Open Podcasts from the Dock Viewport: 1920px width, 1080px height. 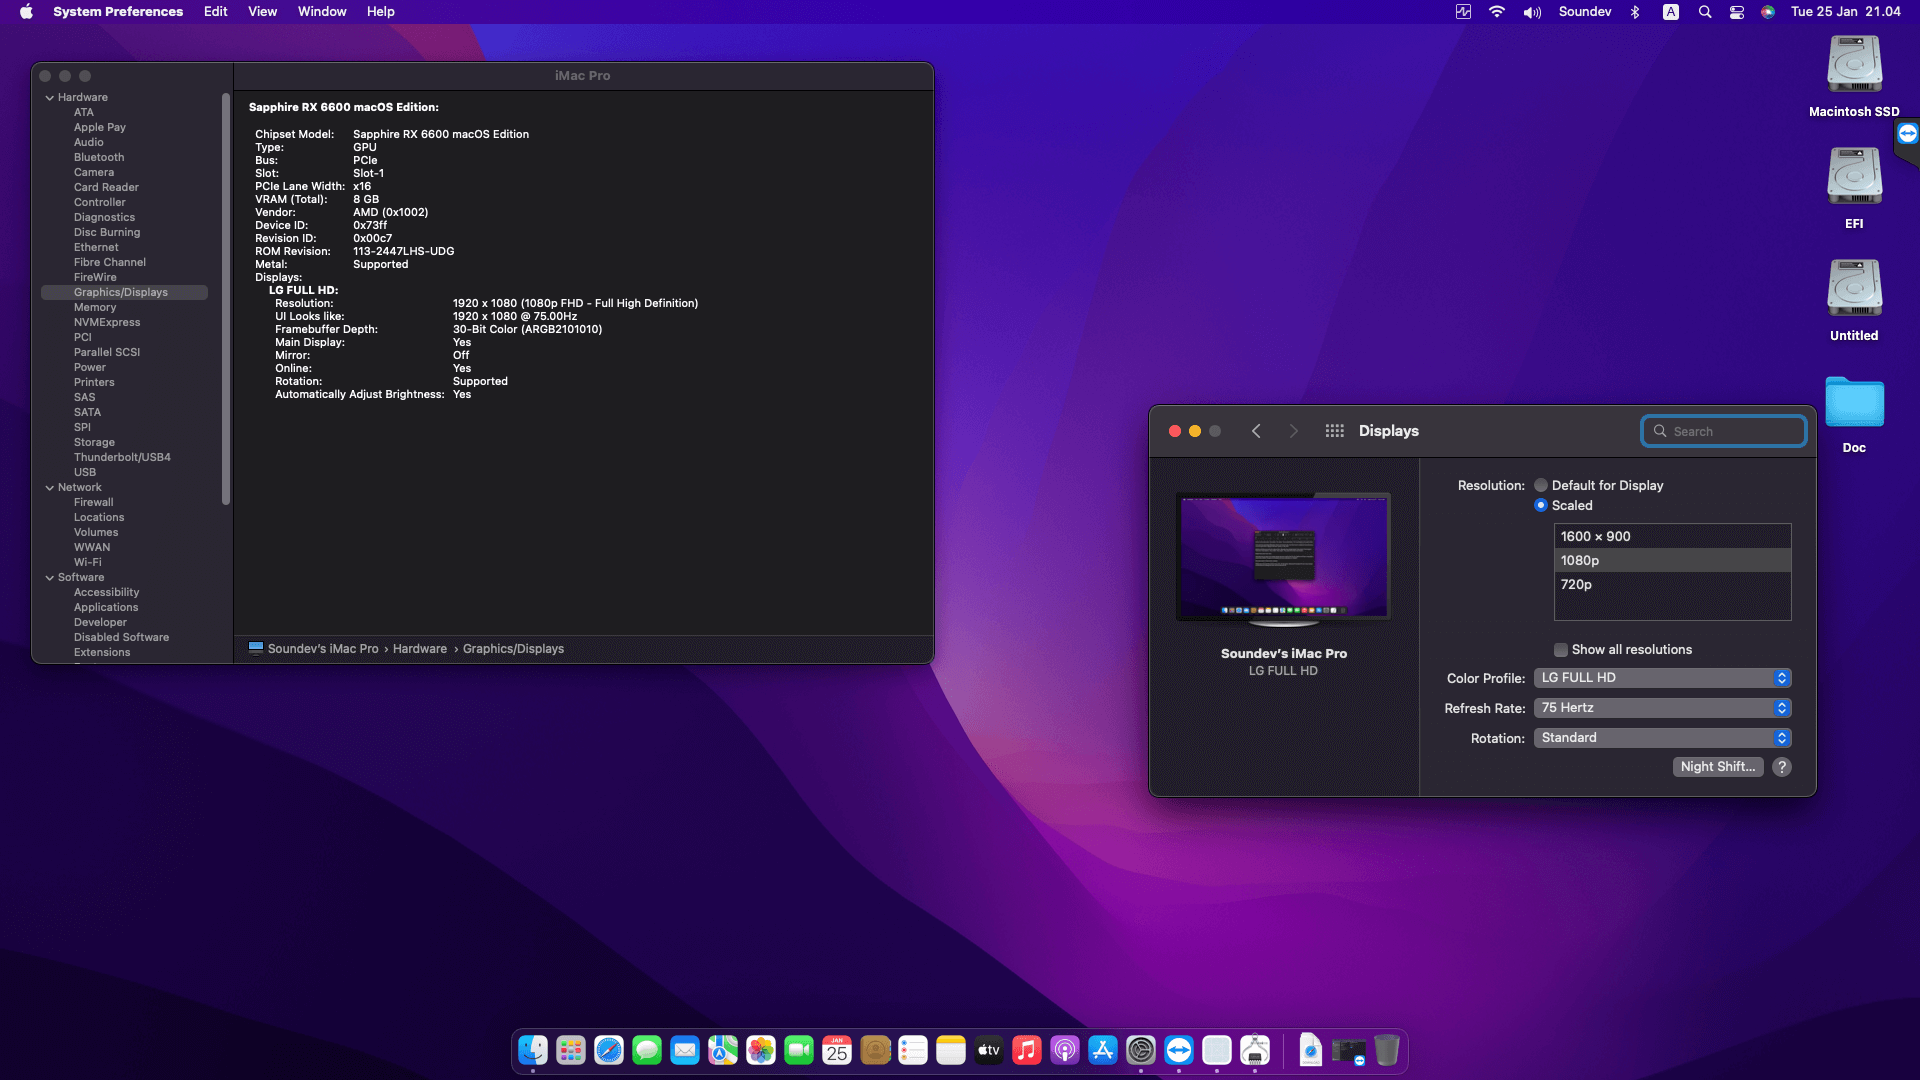1064,1051
